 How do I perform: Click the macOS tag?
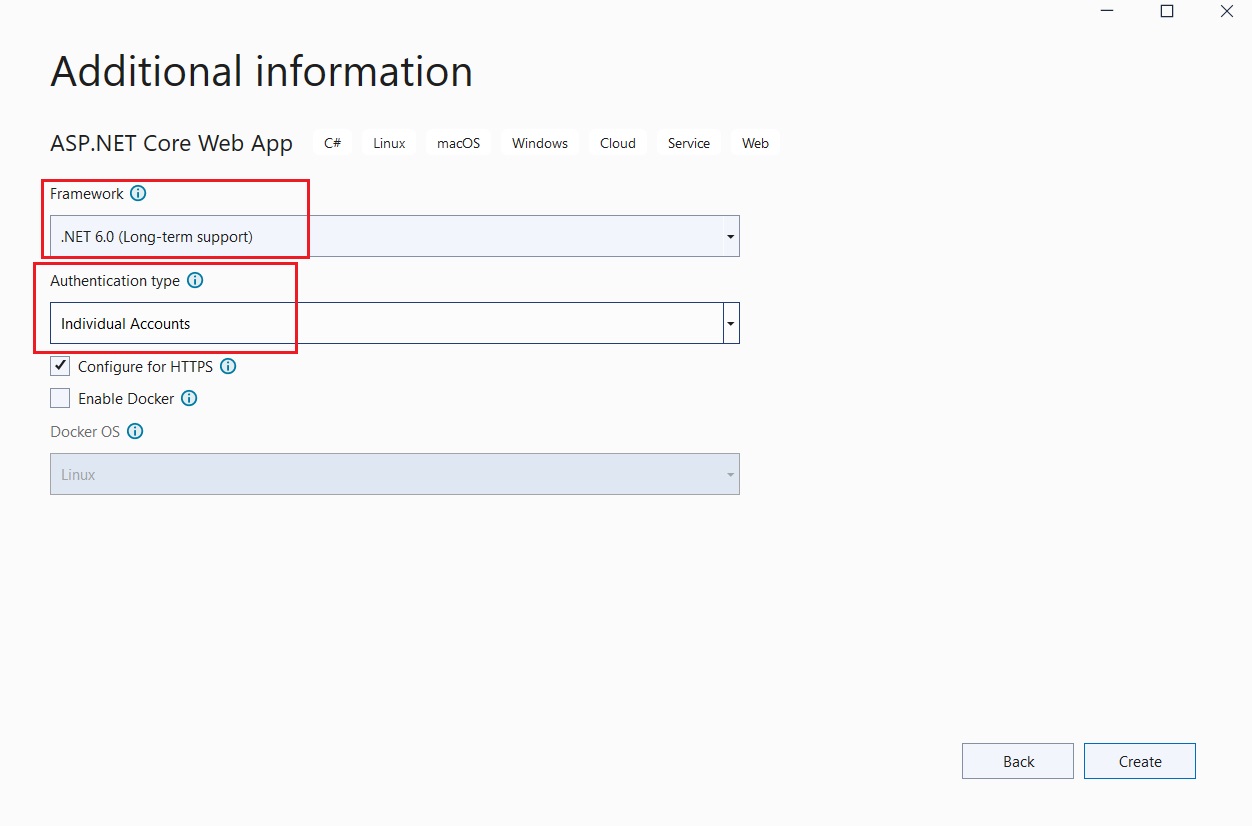[x=458, y=143]
